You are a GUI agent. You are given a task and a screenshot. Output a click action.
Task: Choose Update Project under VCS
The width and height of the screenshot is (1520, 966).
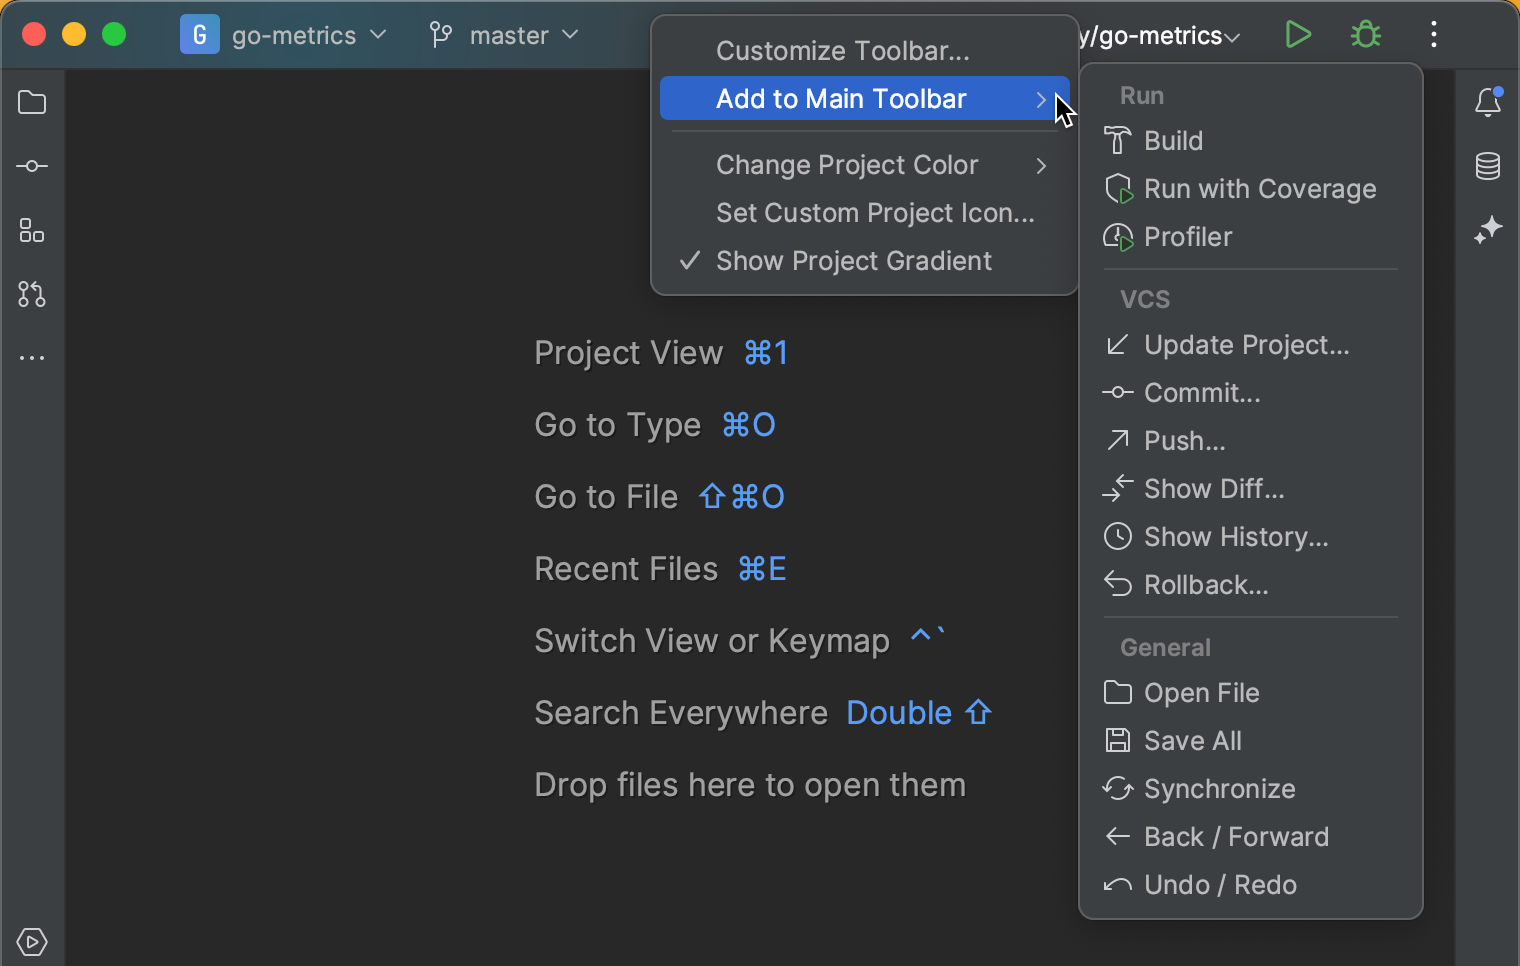tap(1246, 344)
